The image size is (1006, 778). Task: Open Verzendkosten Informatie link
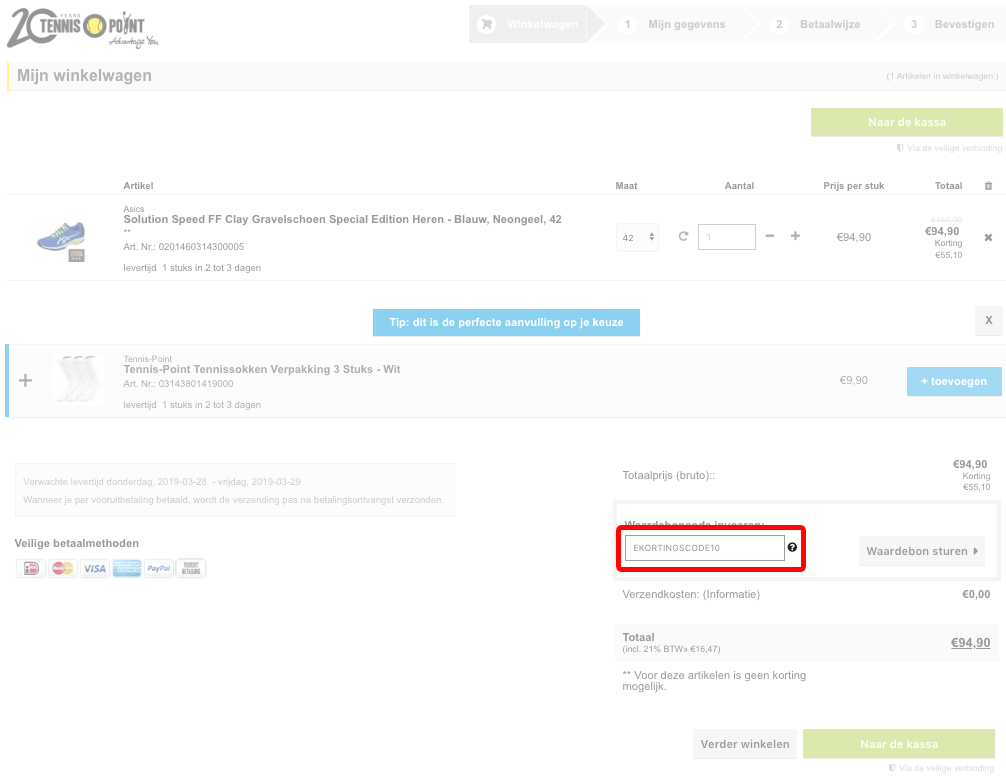click(x=731, y=595)
